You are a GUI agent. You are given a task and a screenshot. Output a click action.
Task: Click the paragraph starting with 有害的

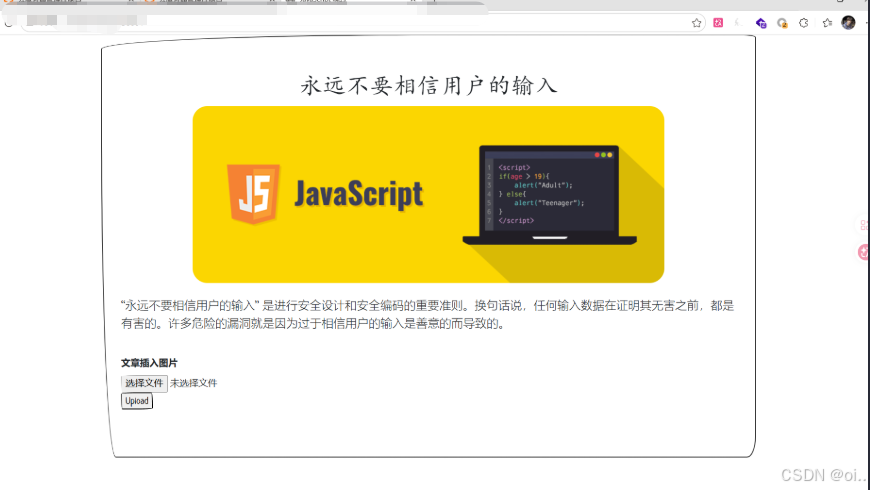point(313,324)
